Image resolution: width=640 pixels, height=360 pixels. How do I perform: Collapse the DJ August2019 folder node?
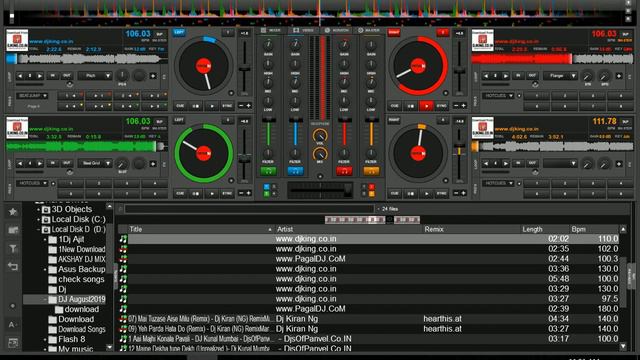45,299
